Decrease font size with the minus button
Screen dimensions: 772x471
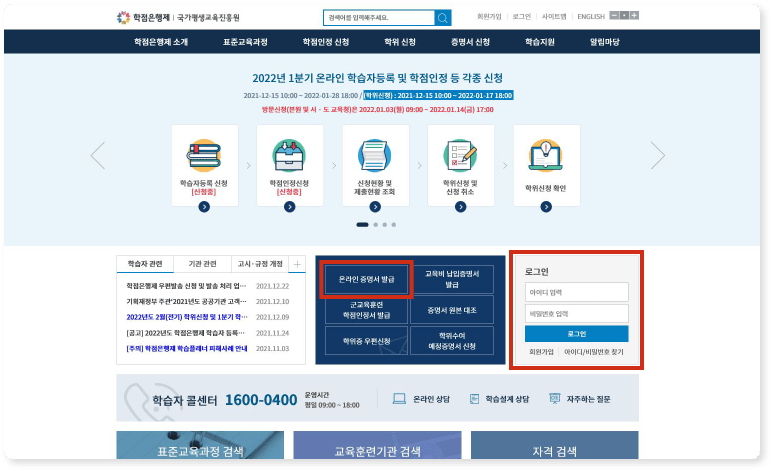[x=614, y=15]
